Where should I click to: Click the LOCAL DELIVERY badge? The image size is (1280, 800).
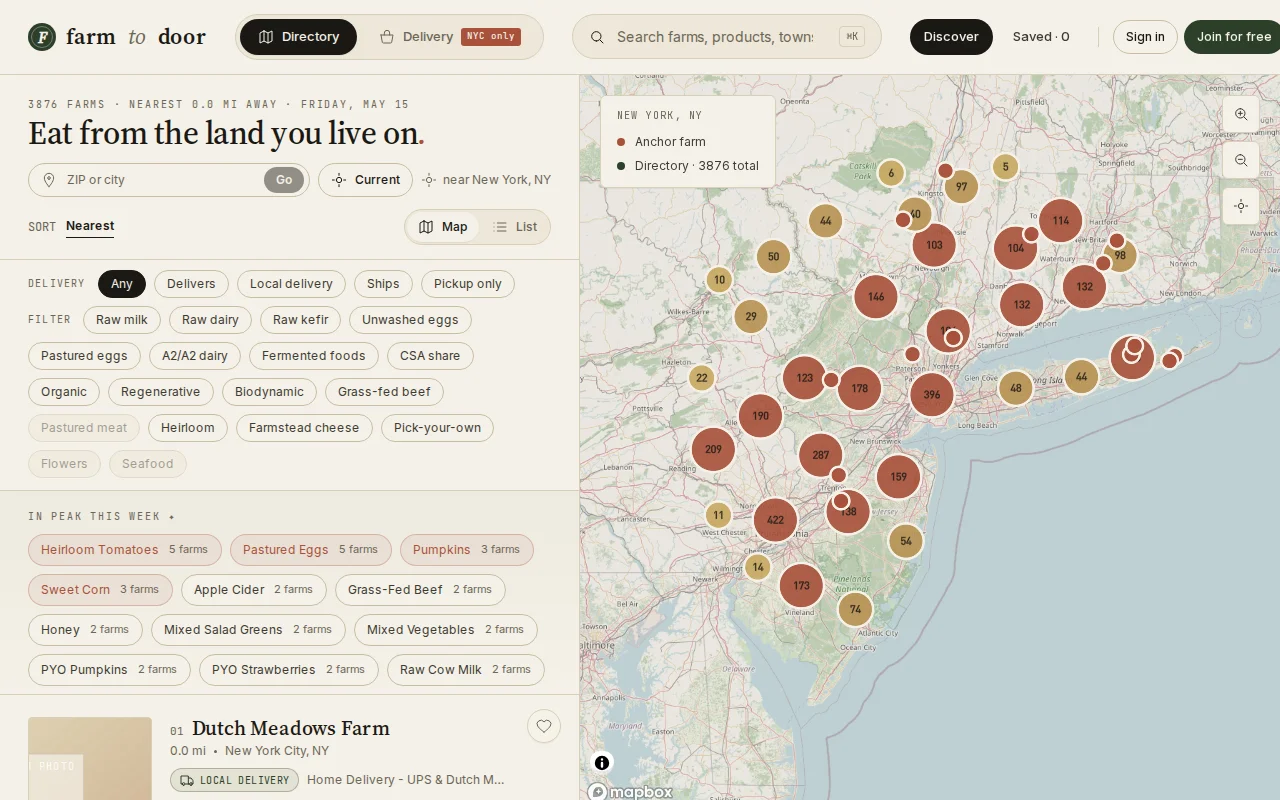[234, 780]
